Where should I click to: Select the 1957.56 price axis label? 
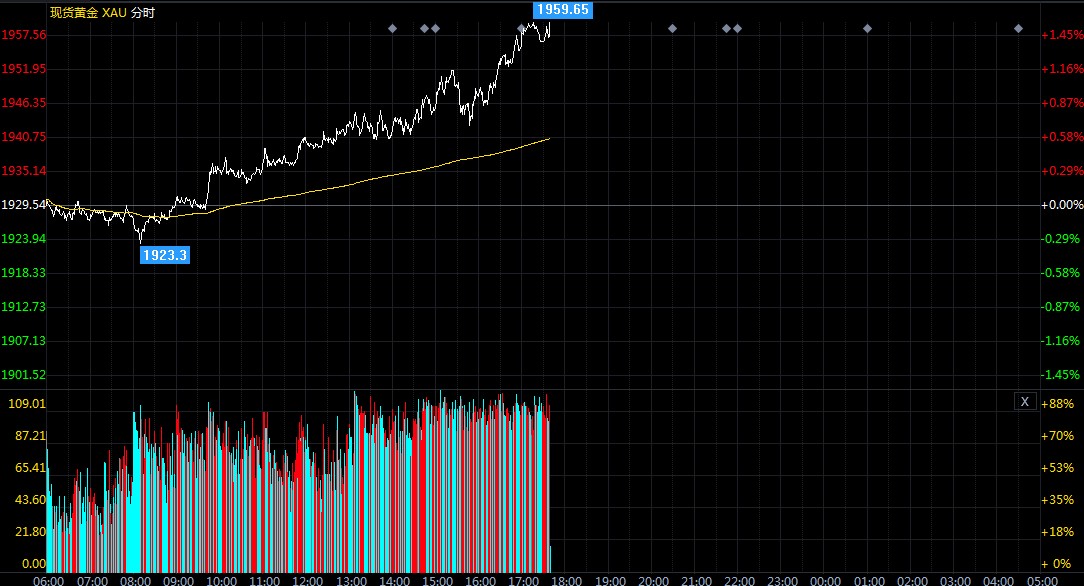(x=24, y=35)
